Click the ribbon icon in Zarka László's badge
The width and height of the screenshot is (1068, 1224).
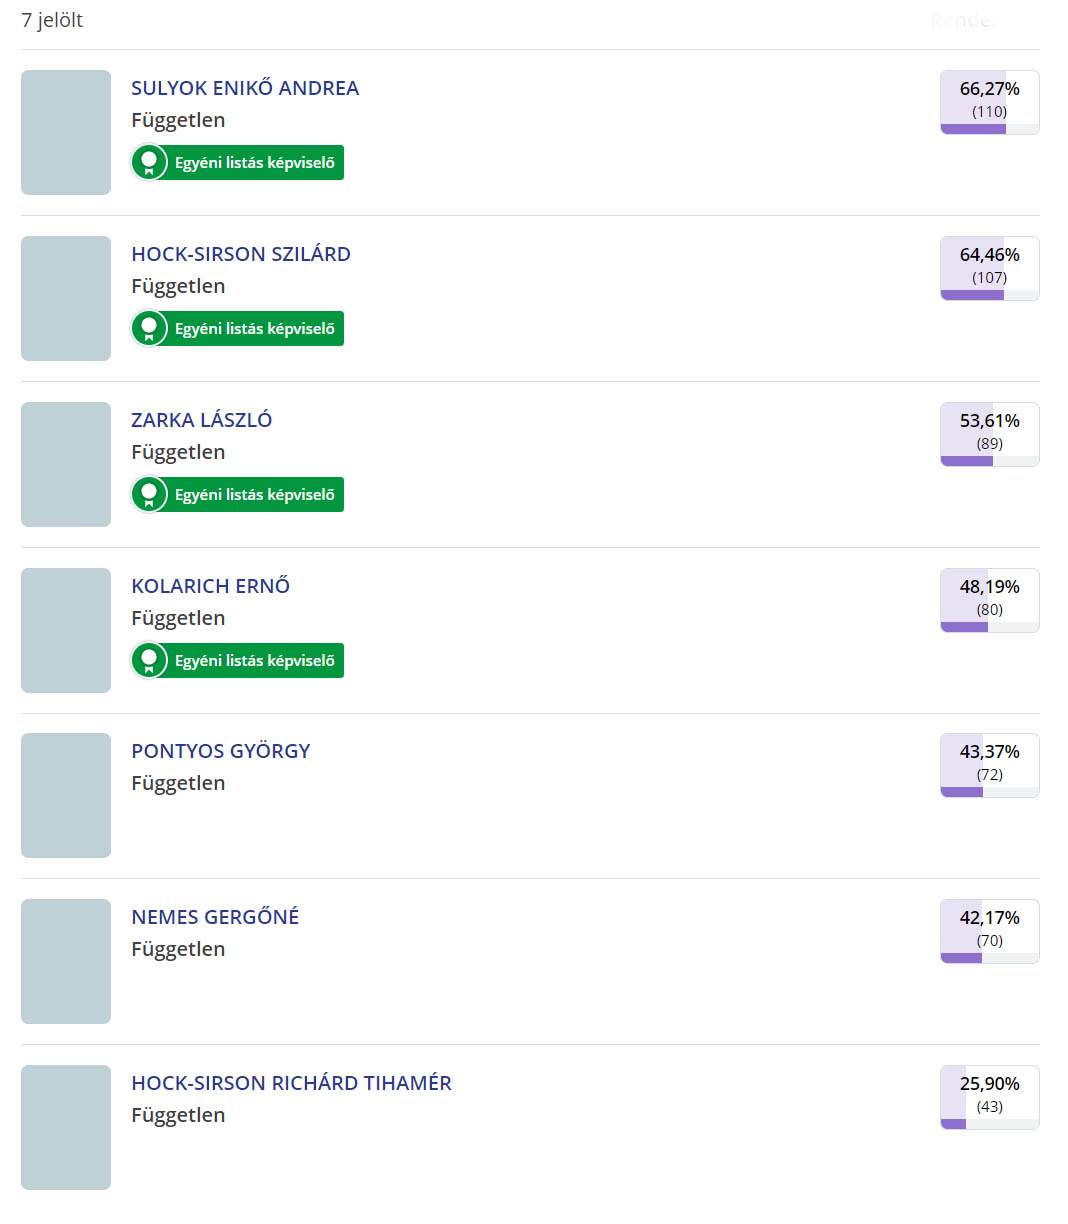coord(149,494)
